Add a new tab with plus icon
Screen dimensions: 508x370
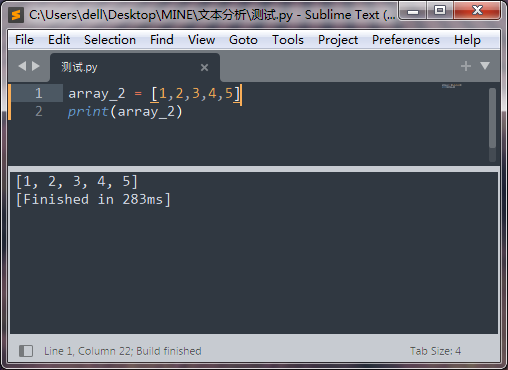[466, 66]
